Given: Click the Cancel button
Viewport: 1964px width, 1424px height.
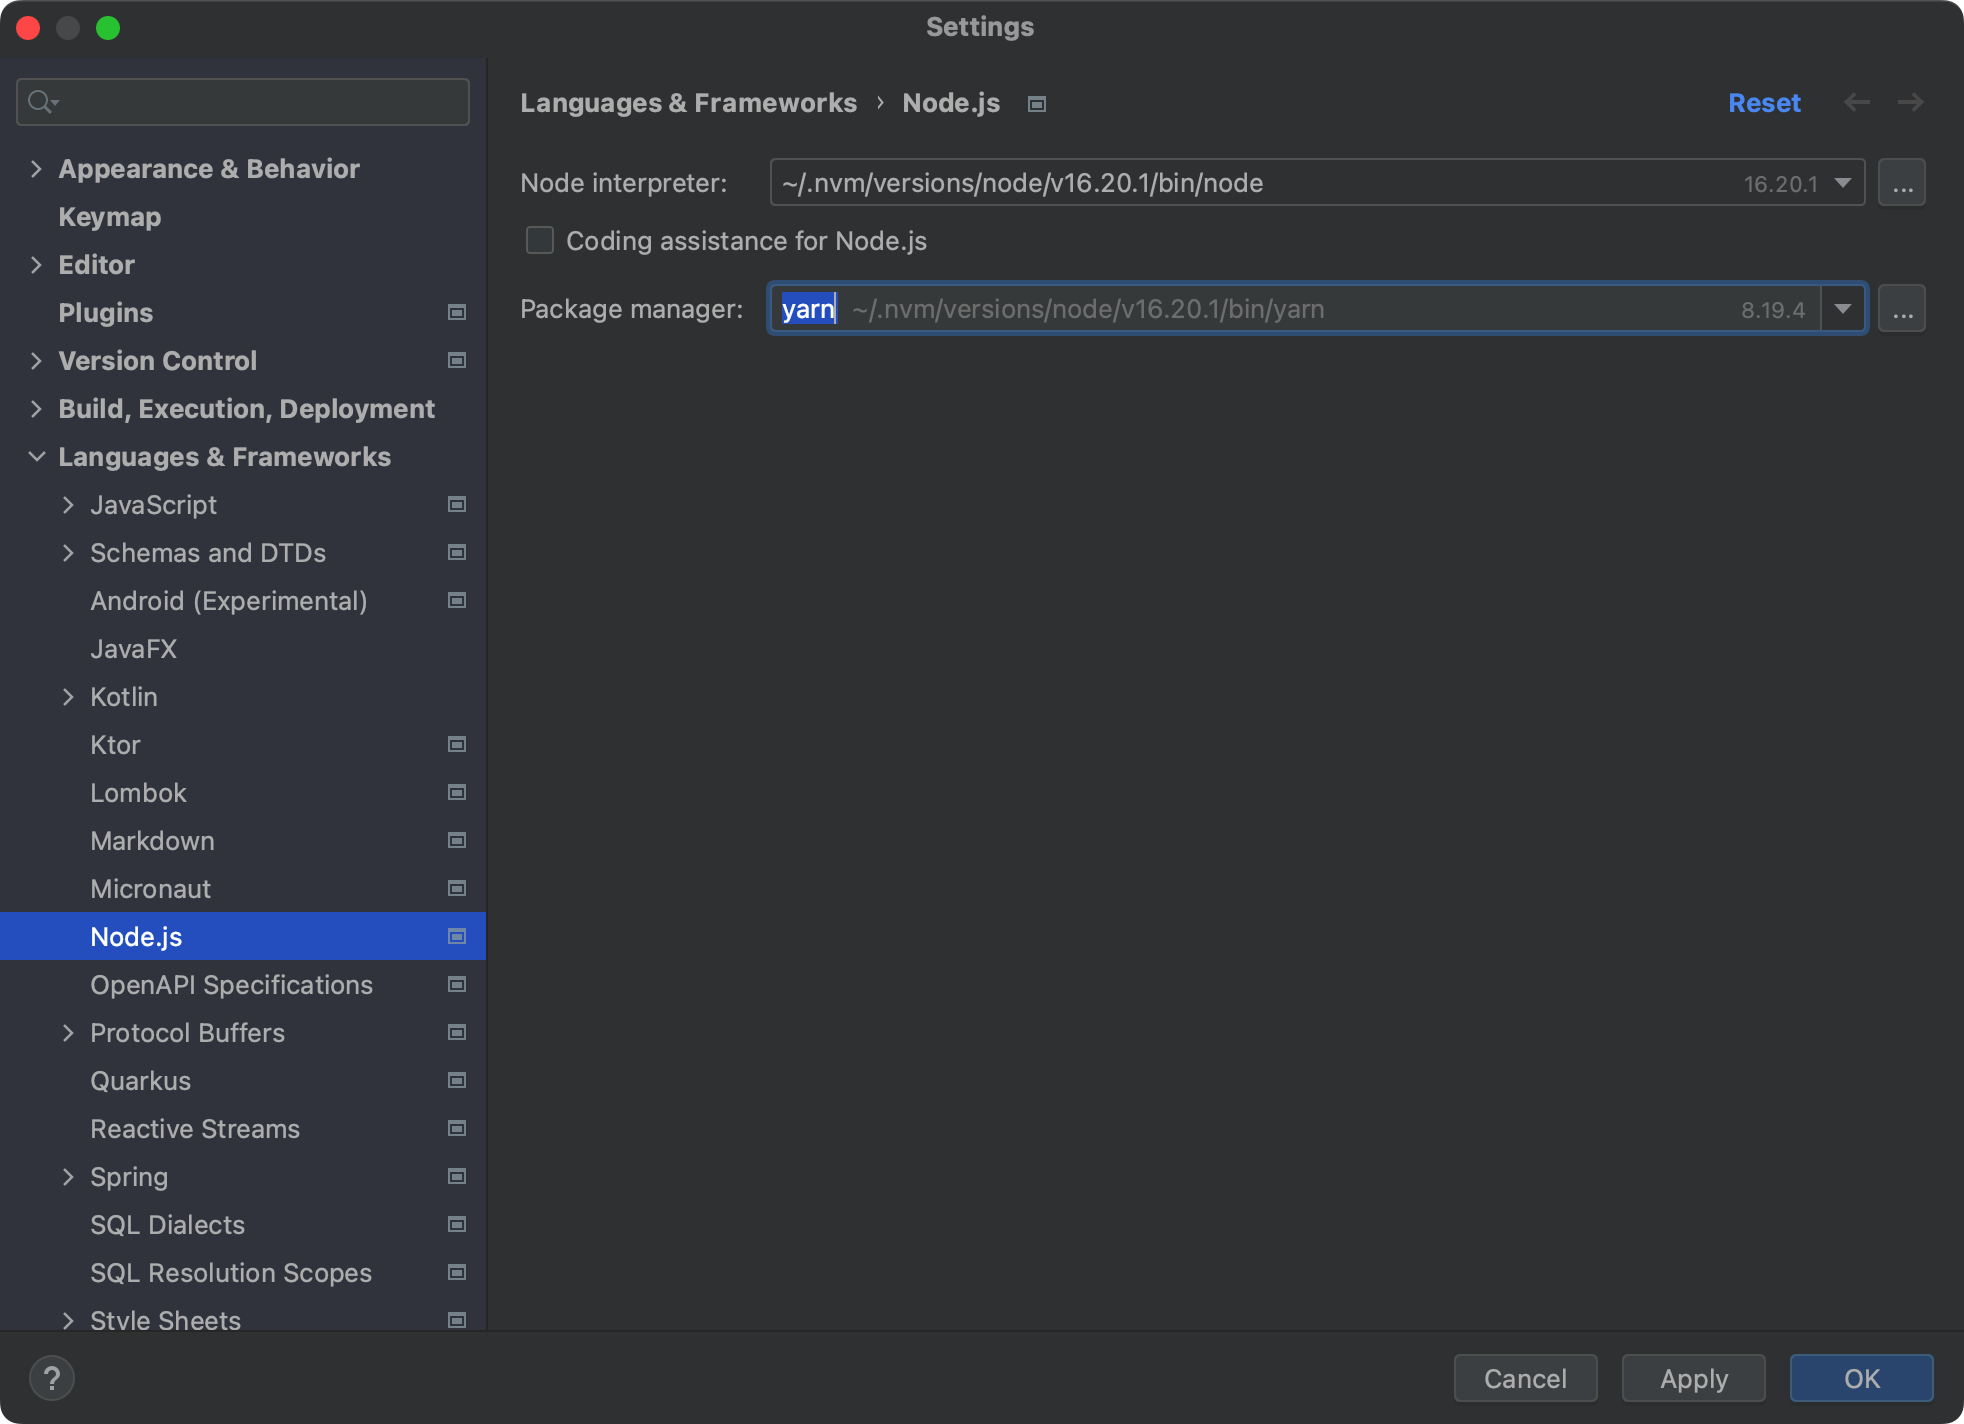Looking at the screenshot, I should click(1525, 1378).
